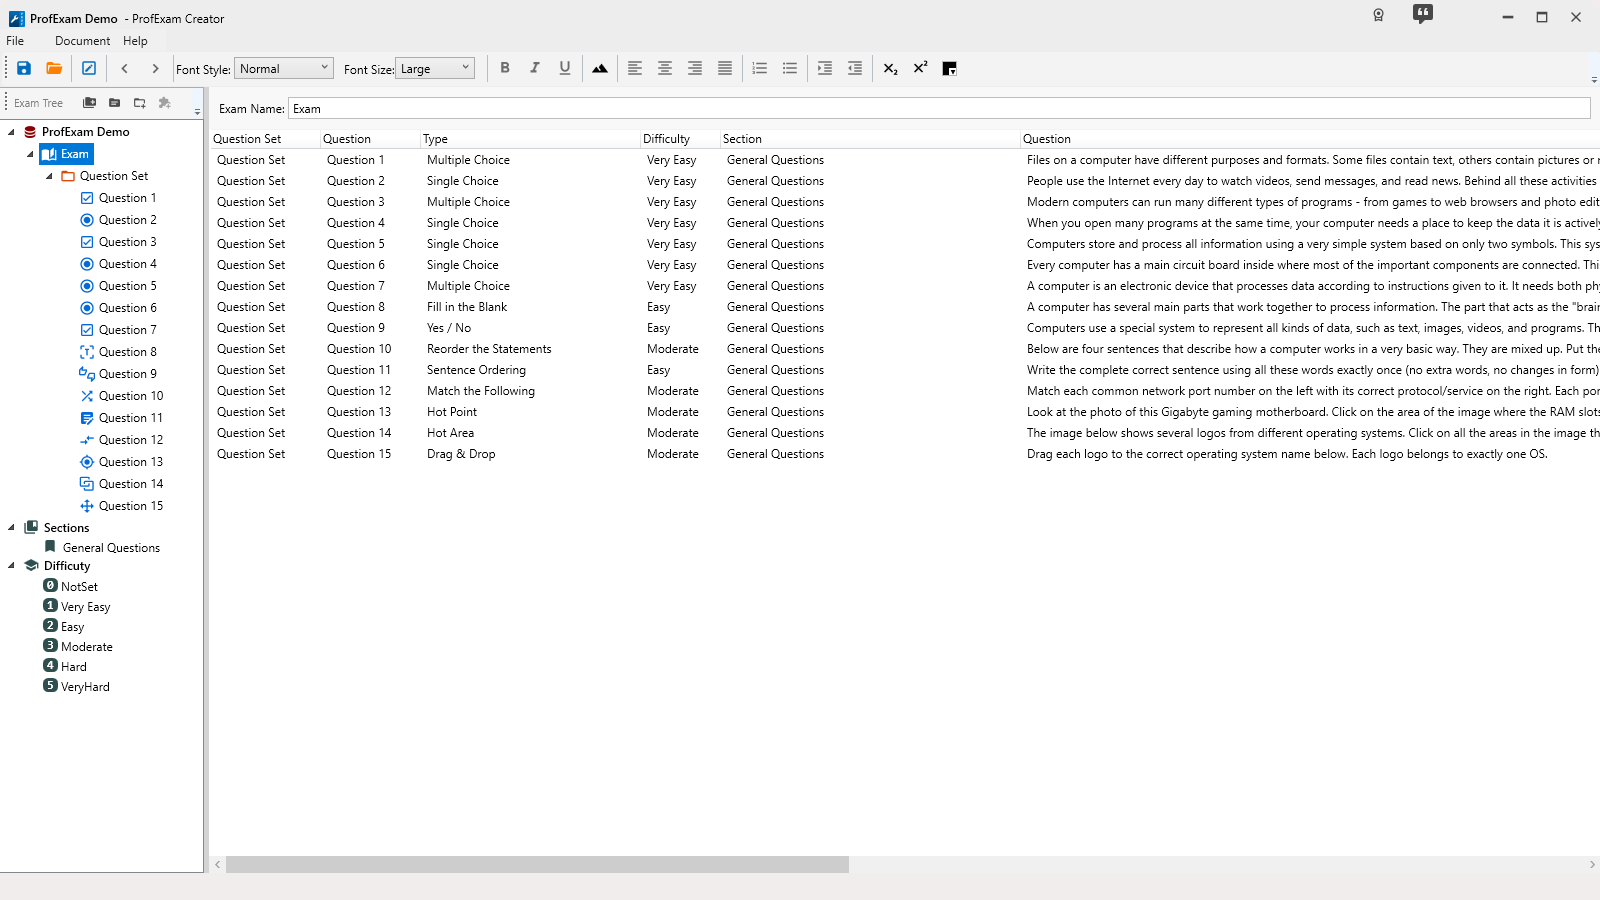The image size is (1600, 900).
Task: Go forward using the right arrow
Action: [155, 68]
